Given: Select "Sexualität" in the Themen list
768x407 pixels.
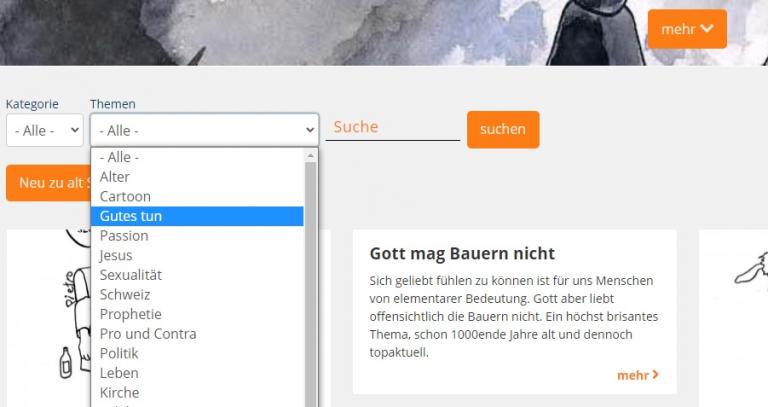Looking at the screenshot, I should pos(130,275).
